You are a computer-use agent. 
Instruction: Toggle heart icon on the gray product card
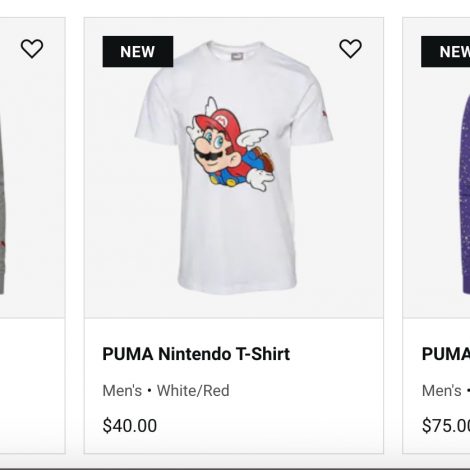[32, 49]
